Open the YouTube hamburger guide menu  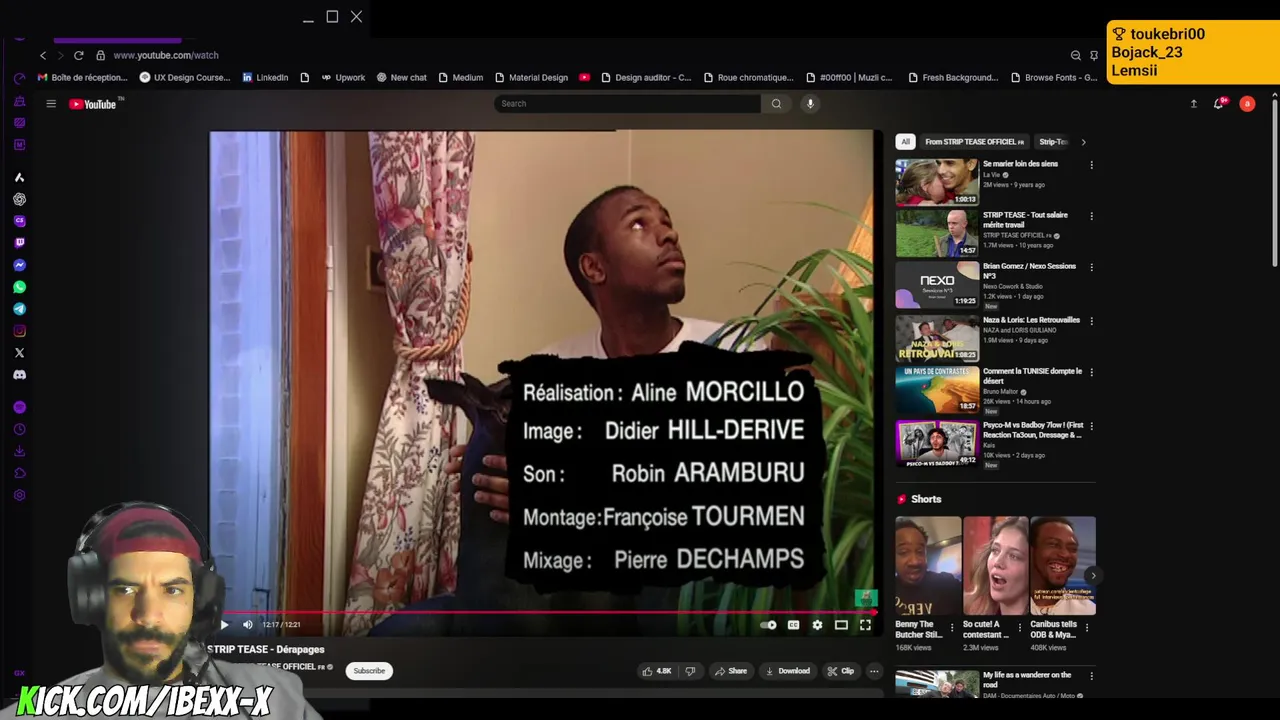tap(51, 104)
